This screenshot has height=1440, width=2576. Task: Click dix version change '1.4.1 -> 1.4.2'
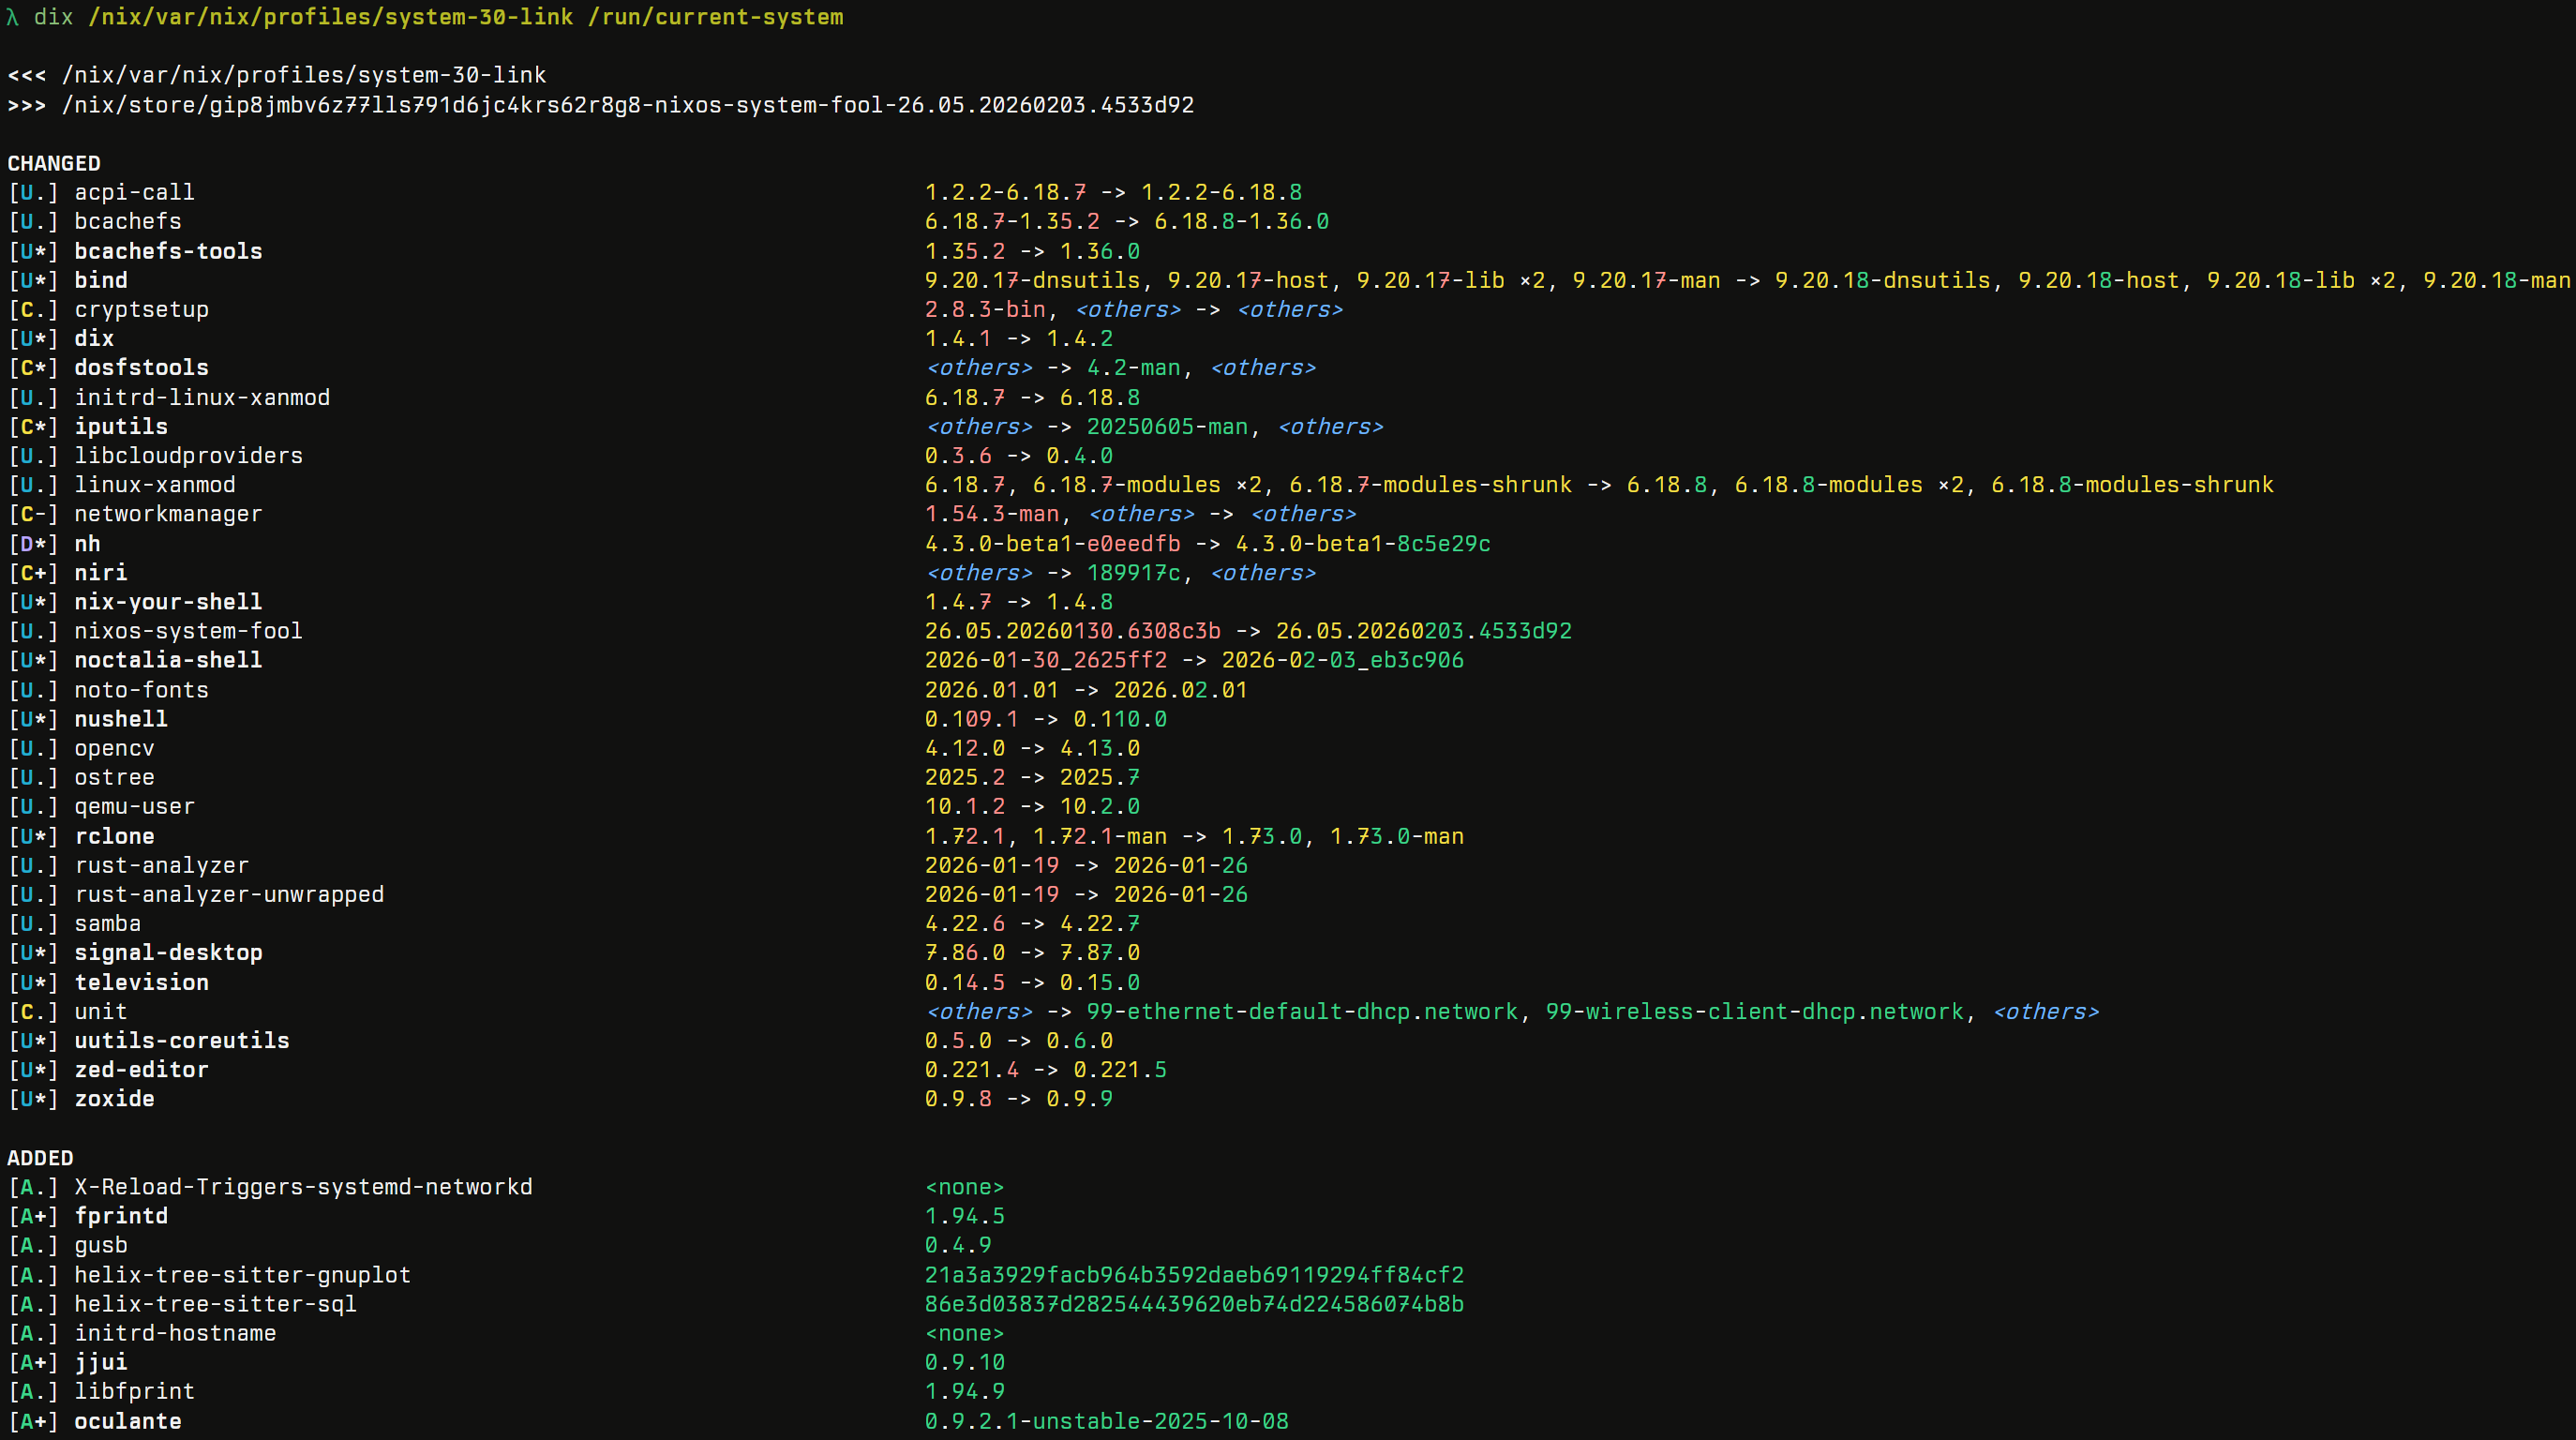[1019, 338]
